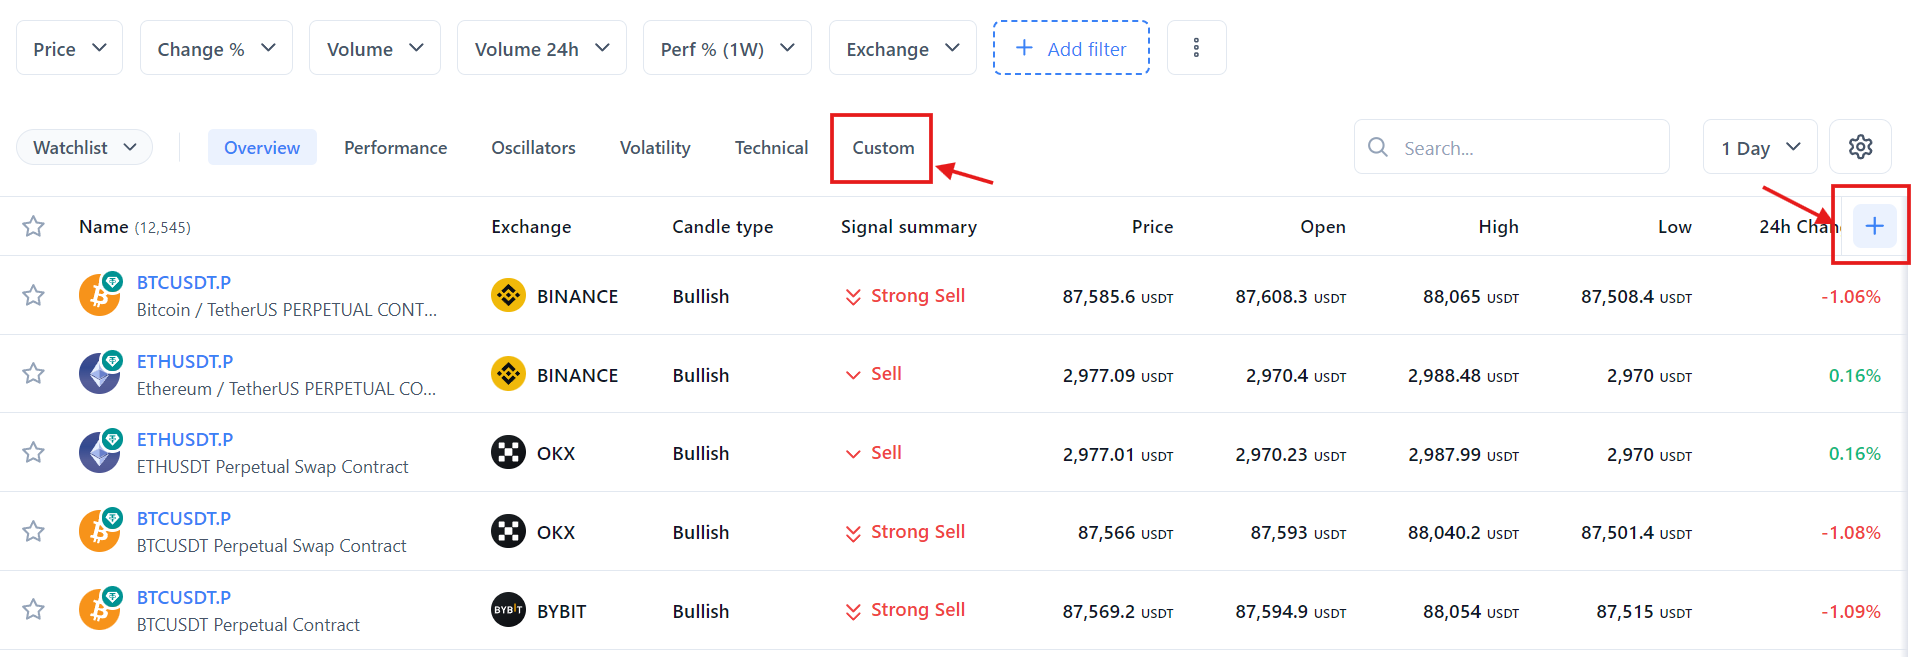Viewport: 1918px width, 657px height.
Task: Toggle favorite star for the OKX ETHUSDT.P row
Action: 34,452
